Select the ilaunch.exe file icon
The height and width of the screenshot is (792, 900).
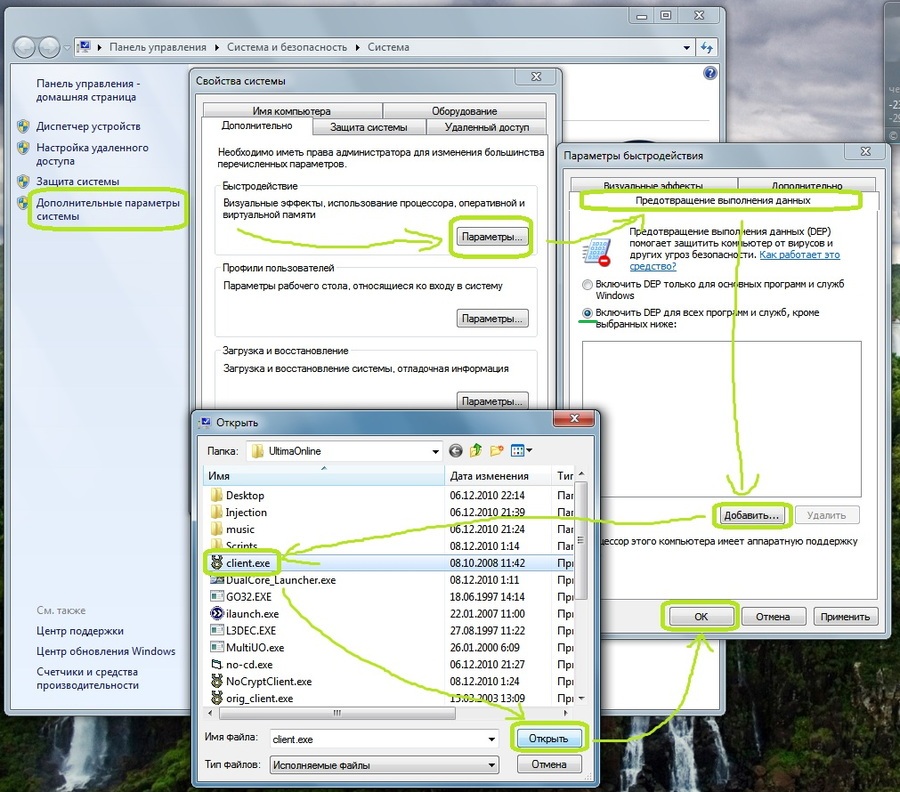pyautogui.click(x=216, y=613)
